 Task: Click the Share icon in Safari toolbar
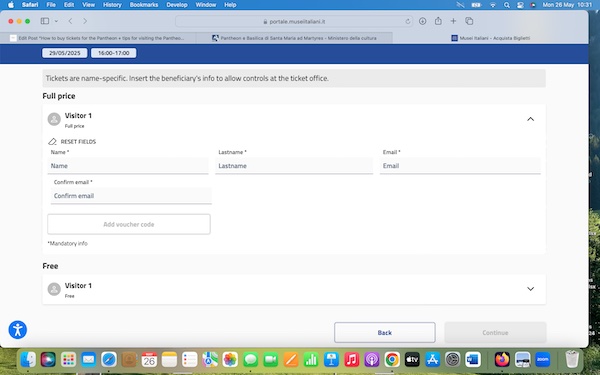[x=438, y=21]
